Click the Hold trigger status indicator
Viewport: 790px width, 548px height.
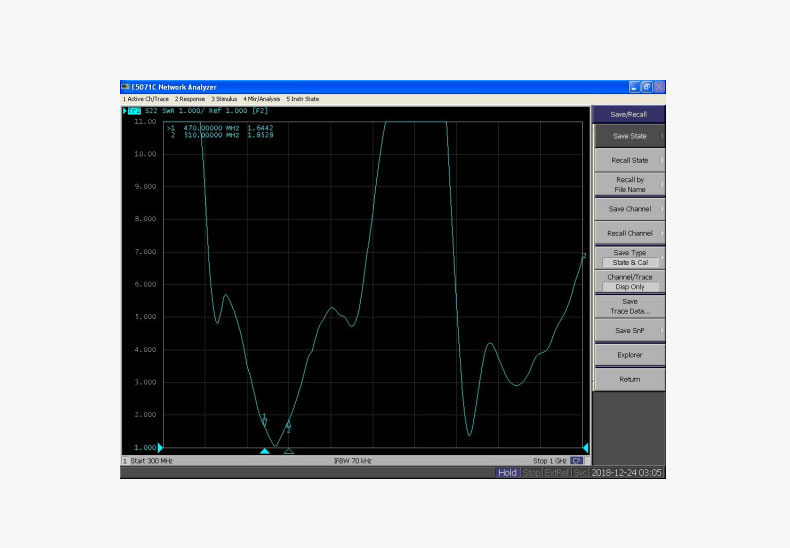[507, 472]
